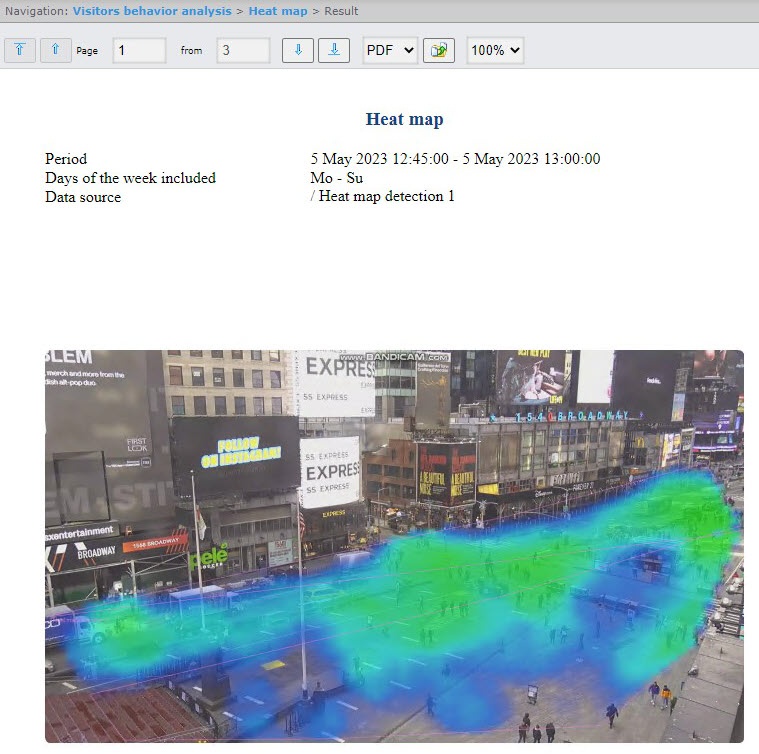Open Heat map breadcrumb link
759x754 pixels.
(278, 11)
